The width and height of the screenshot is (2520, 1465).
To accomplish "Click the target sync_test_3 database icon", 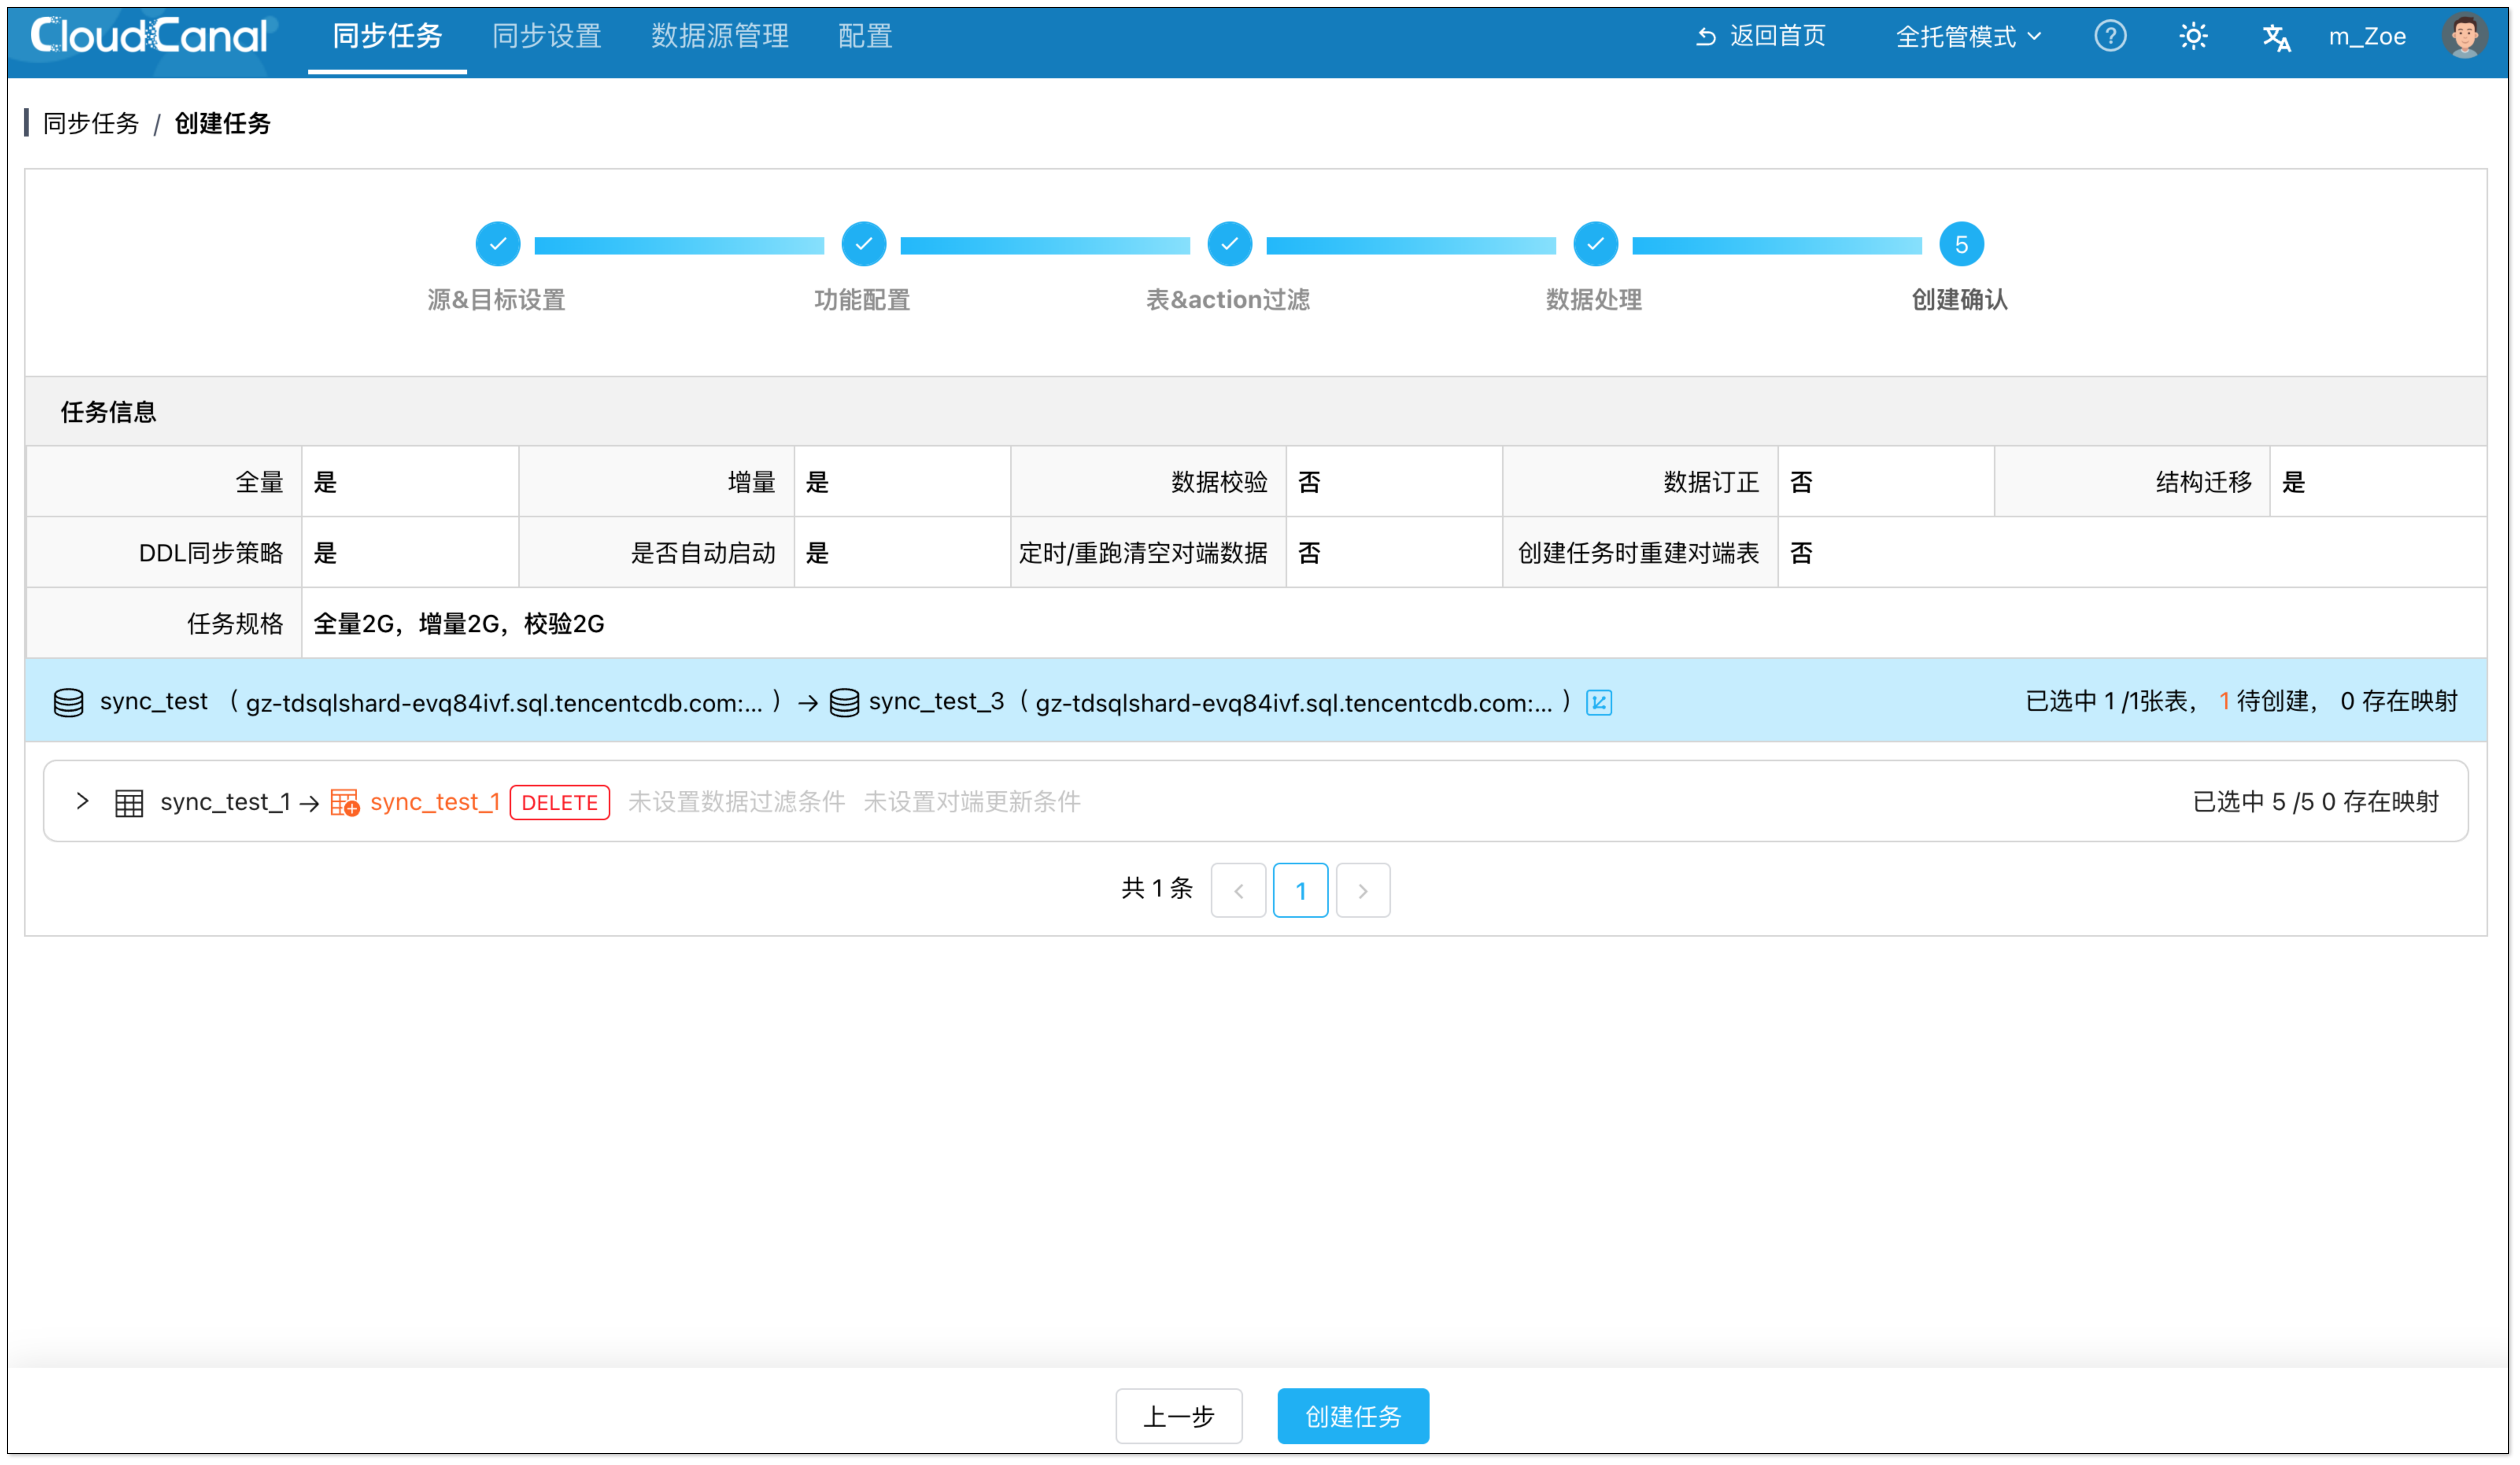I will coord(844,703).
